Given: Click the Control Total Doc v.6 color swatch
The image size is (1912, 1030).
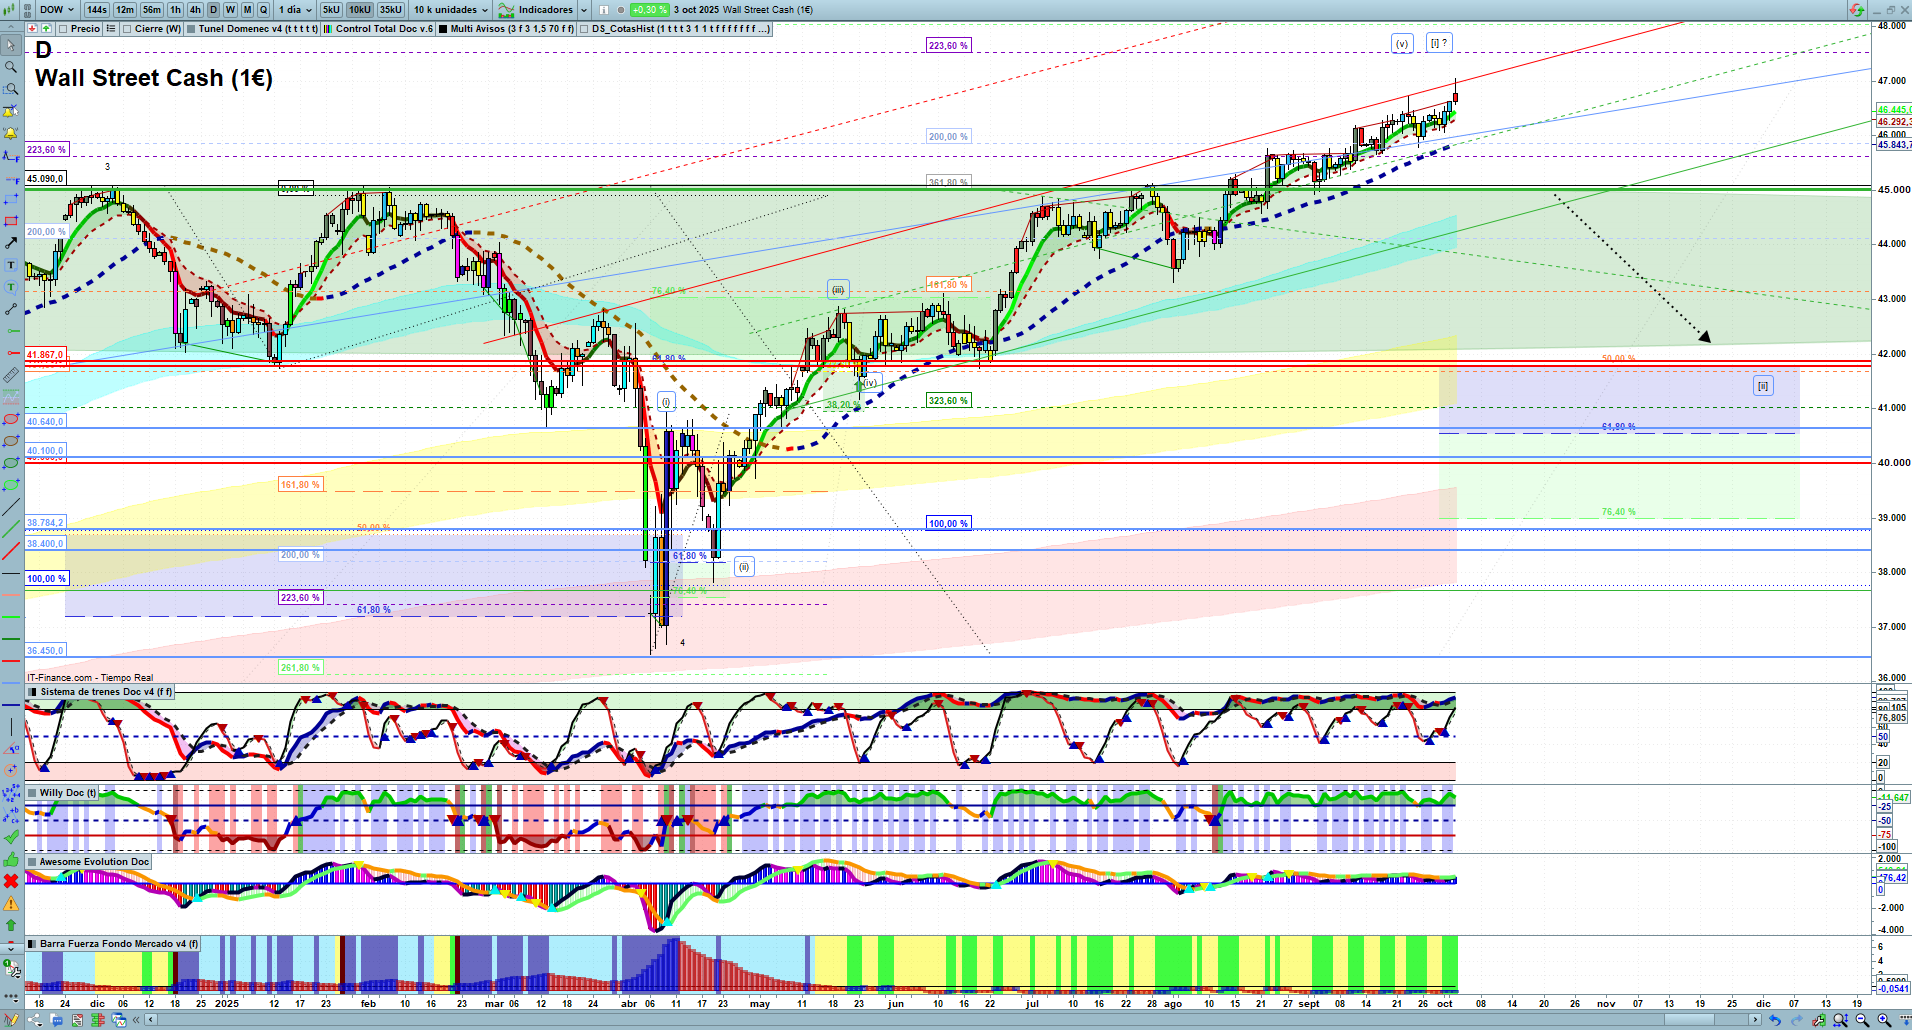Looking at the screenshot, I should tap(328, 29).
